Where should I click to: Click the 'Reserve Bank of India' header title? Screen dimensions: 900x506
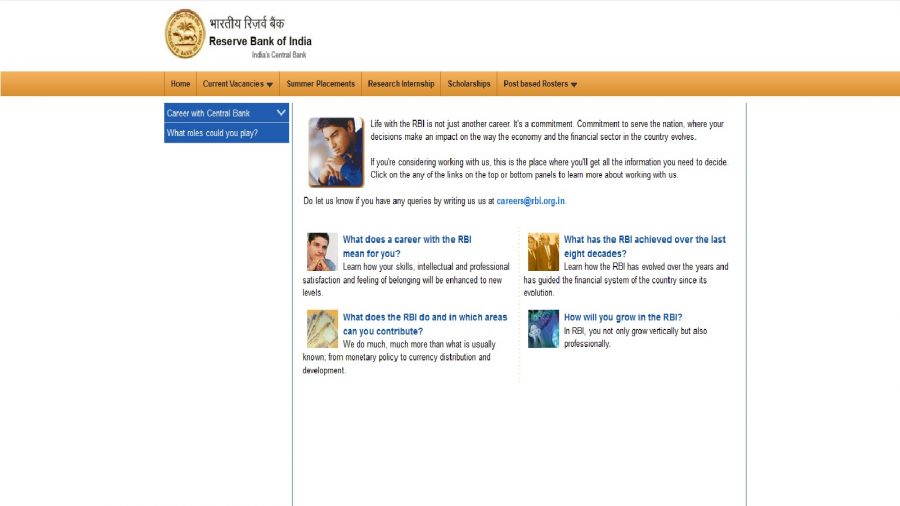260,41
